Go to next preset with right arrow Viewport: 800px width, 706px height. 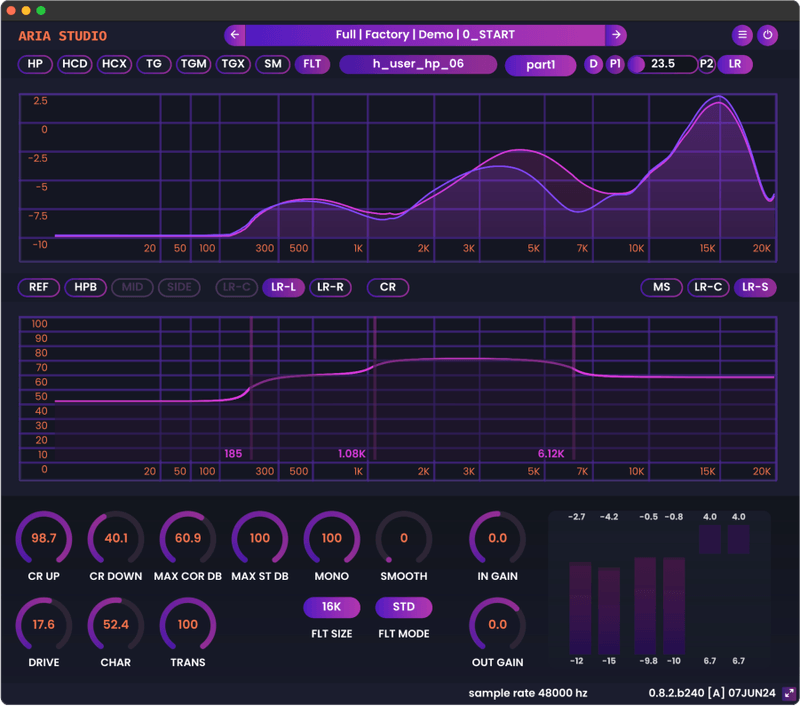click(616, 35)
